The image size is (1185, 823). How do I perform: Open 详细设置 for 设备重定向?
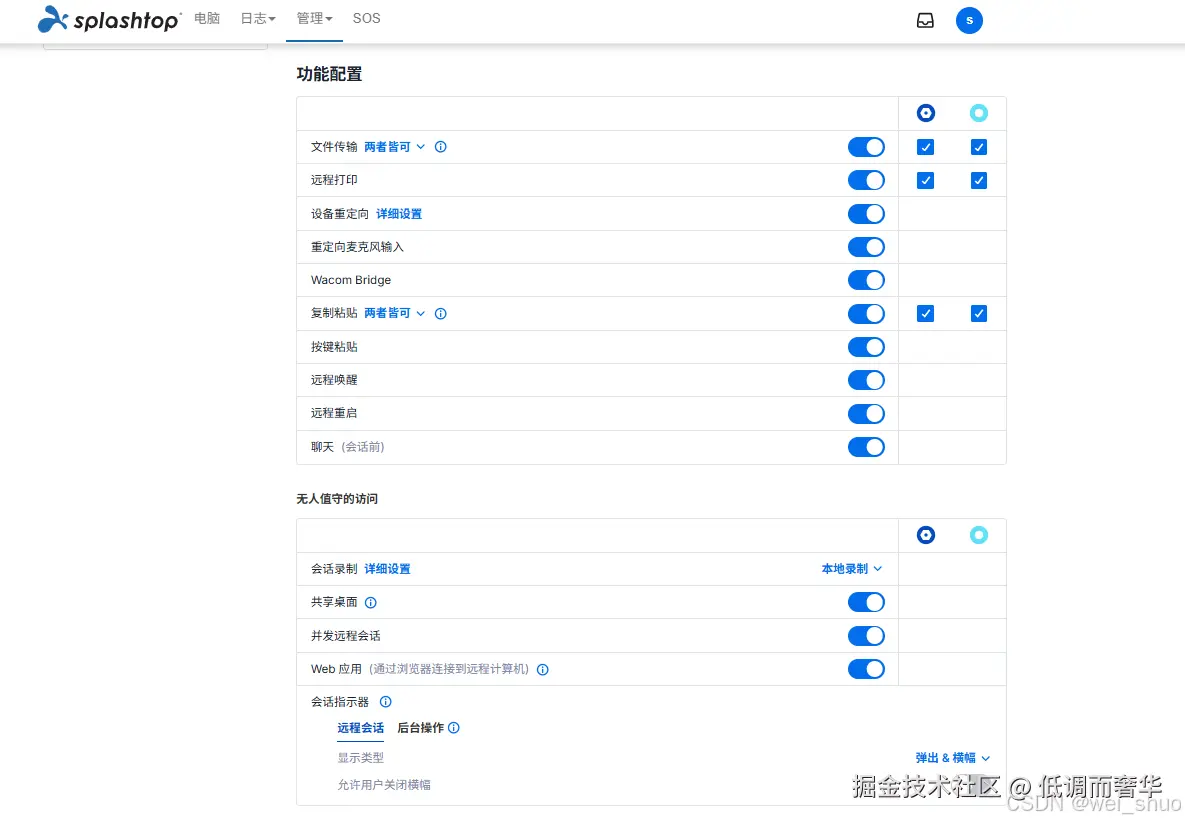[x=399, y=213]
